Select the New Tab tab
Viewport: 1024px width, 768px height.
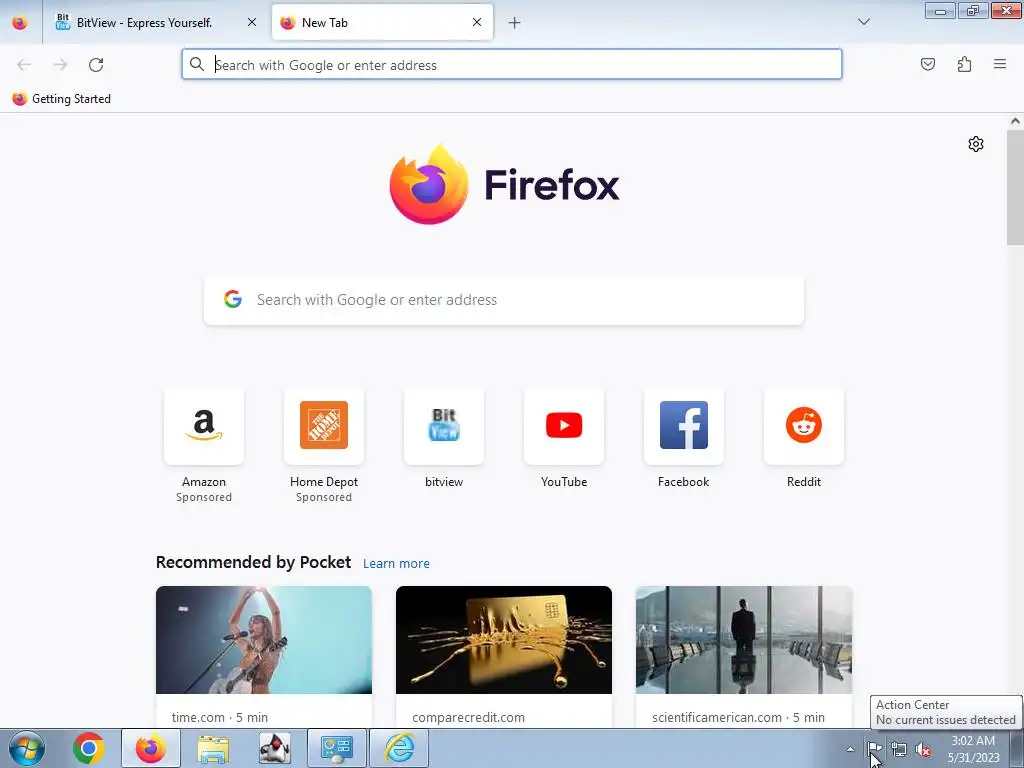coord(382,23)
